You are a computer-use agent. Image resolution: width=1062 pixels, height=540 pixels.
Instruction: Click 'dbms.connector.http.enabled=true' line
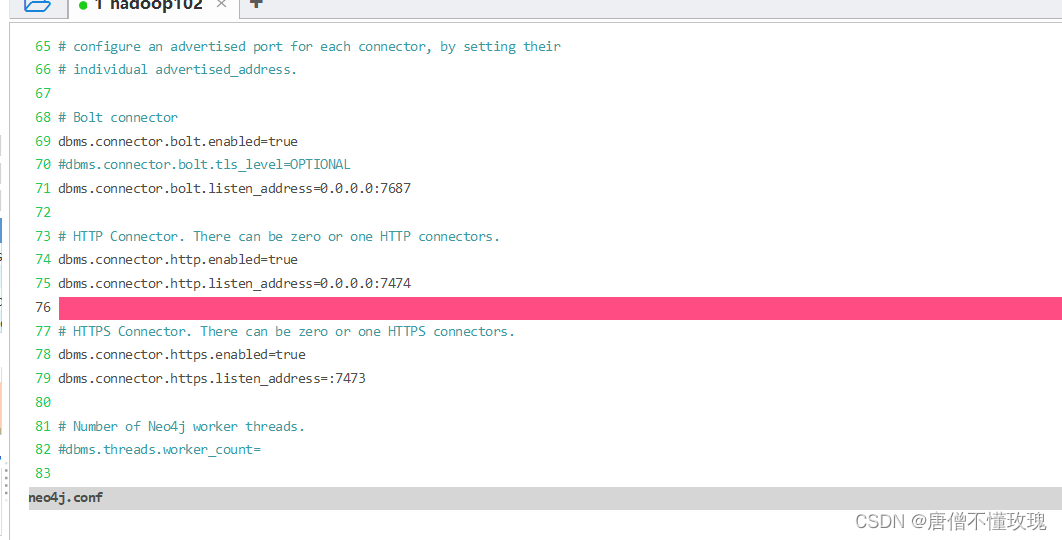tap(178, 259)
